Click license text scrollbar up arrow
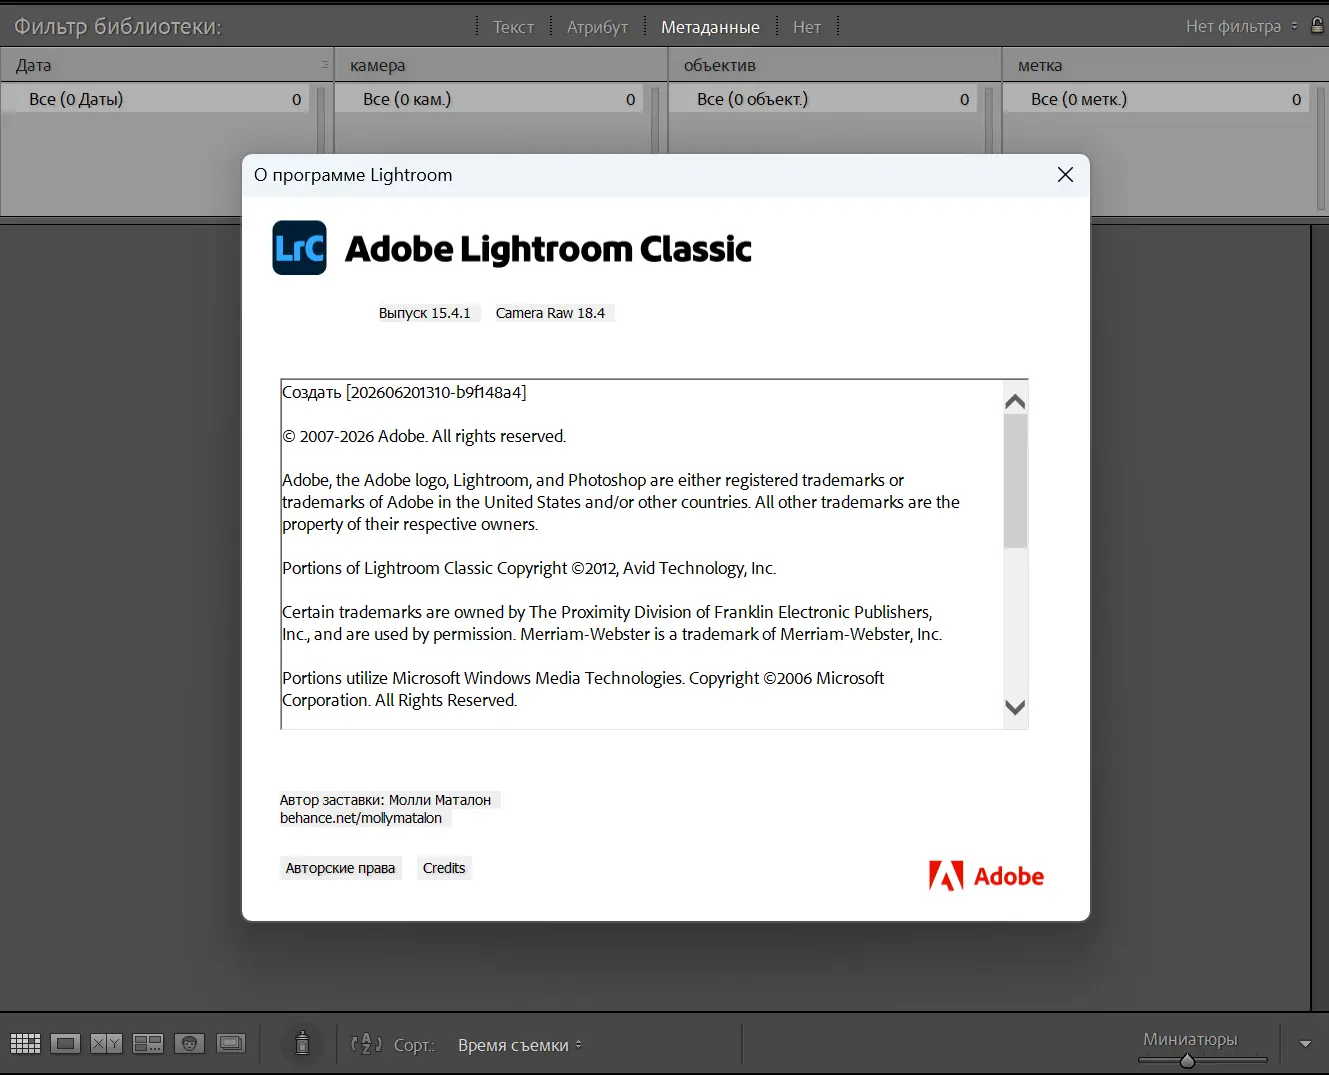The image size is (1329, 1075). tap(1015, 401)
